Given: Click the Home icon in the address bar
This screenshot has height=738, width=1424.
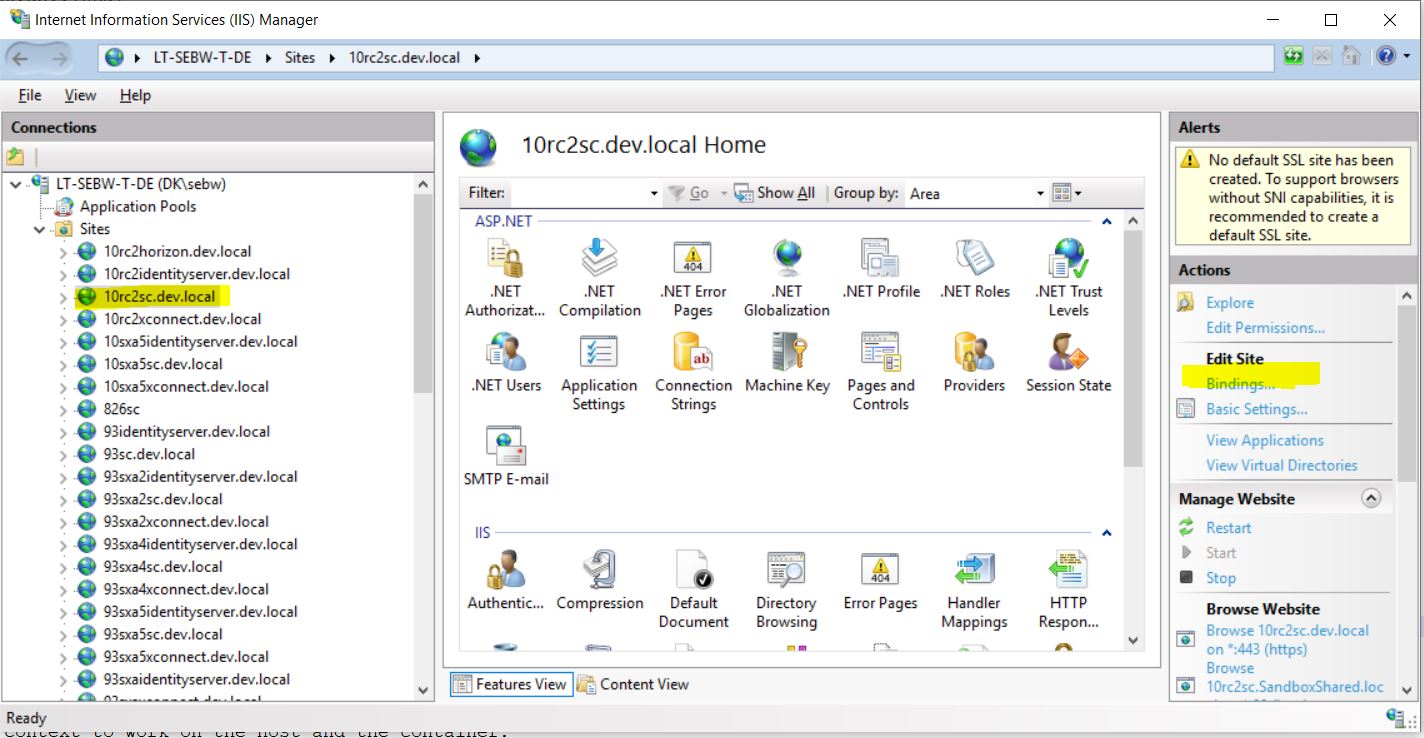Looking at the screenshot, I should pos(1350,56).
